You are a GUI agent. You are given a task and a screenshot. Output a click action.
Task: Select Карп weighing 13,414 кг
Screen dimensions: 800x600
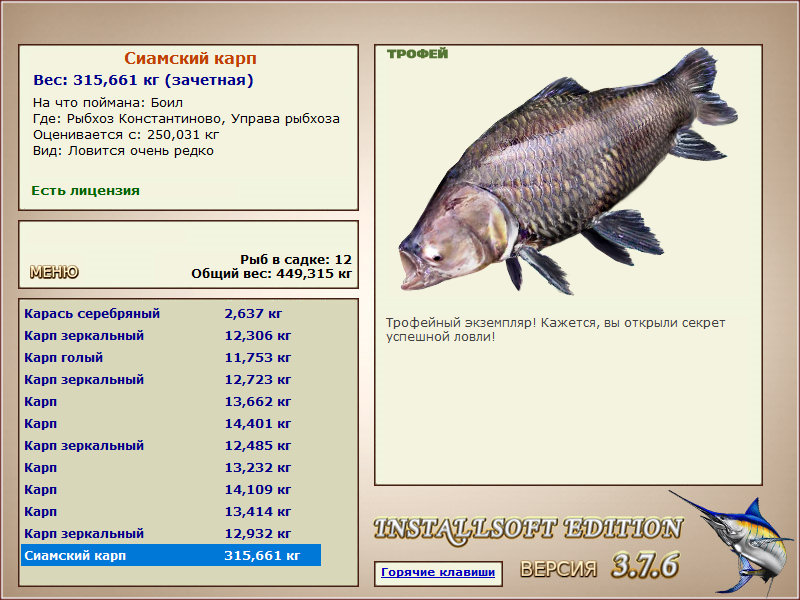coord(171,511)
